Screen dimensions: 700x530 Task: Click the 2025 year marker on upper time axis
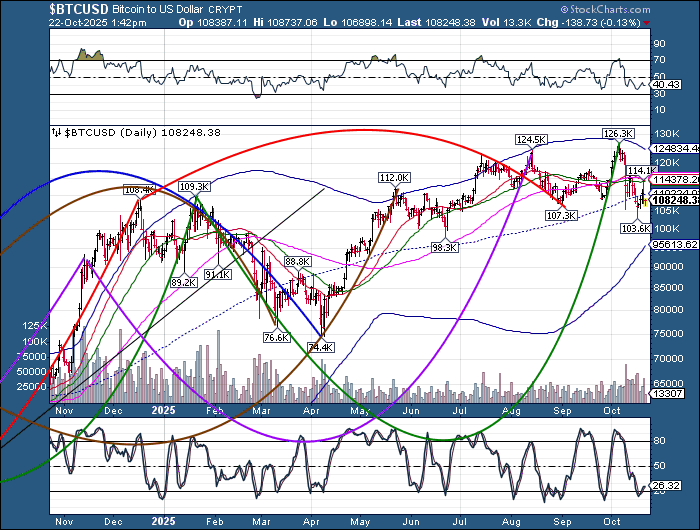tap(160, 410)
